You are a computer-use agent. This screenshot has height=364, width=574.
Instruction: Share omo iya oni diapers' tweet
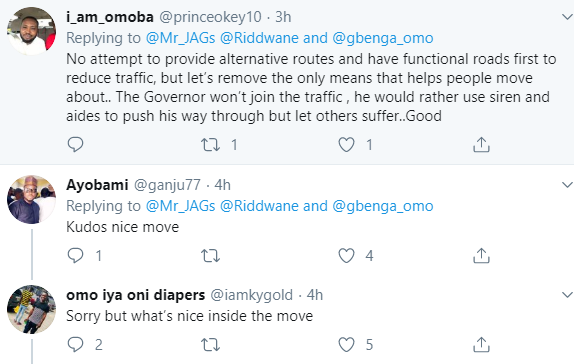coord(481,344)
